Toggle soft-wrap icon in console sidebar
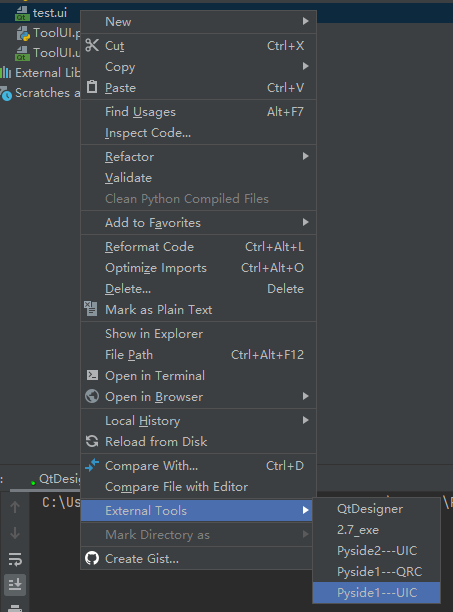 (15, 559)
